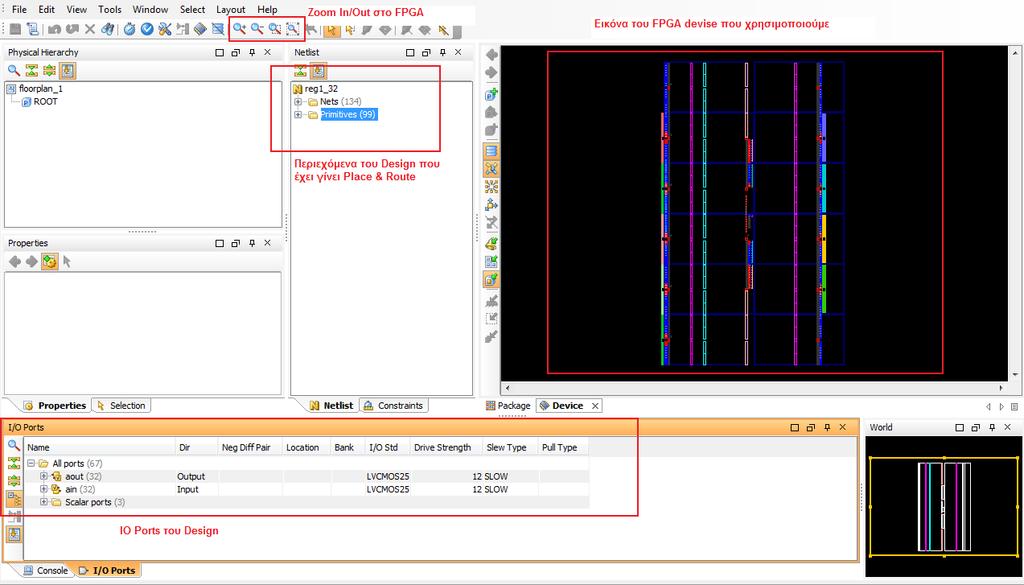Click the stopwatch timing icon

(x=129, y=29)
